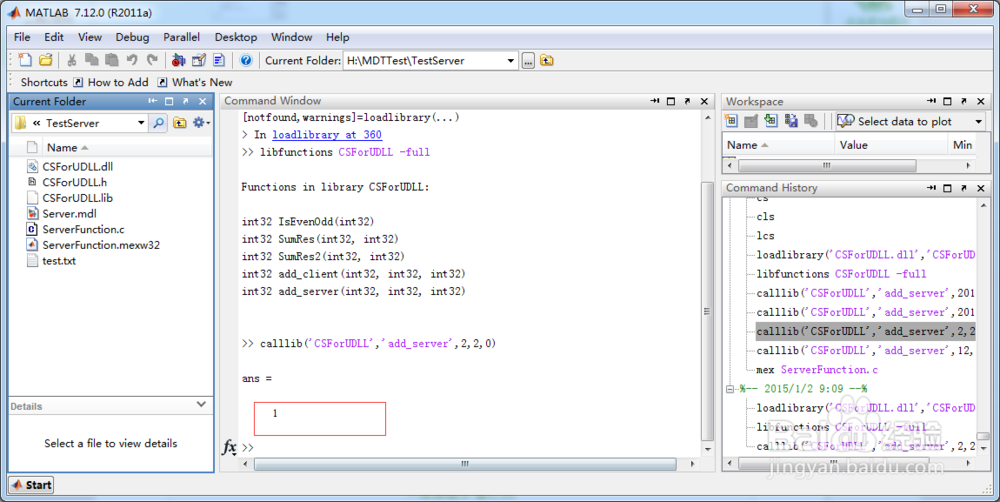Click Command Window horizontal scrollbar
Viewport: 1000px width, 502px height.
tap(465, 464)
